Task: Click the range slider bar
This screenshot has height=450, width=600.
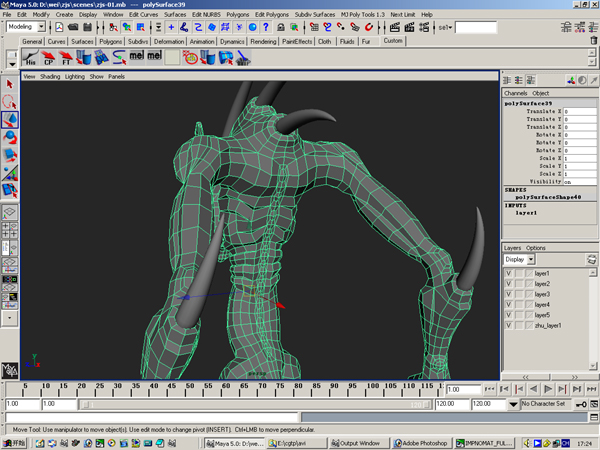Action: (255, 404)
